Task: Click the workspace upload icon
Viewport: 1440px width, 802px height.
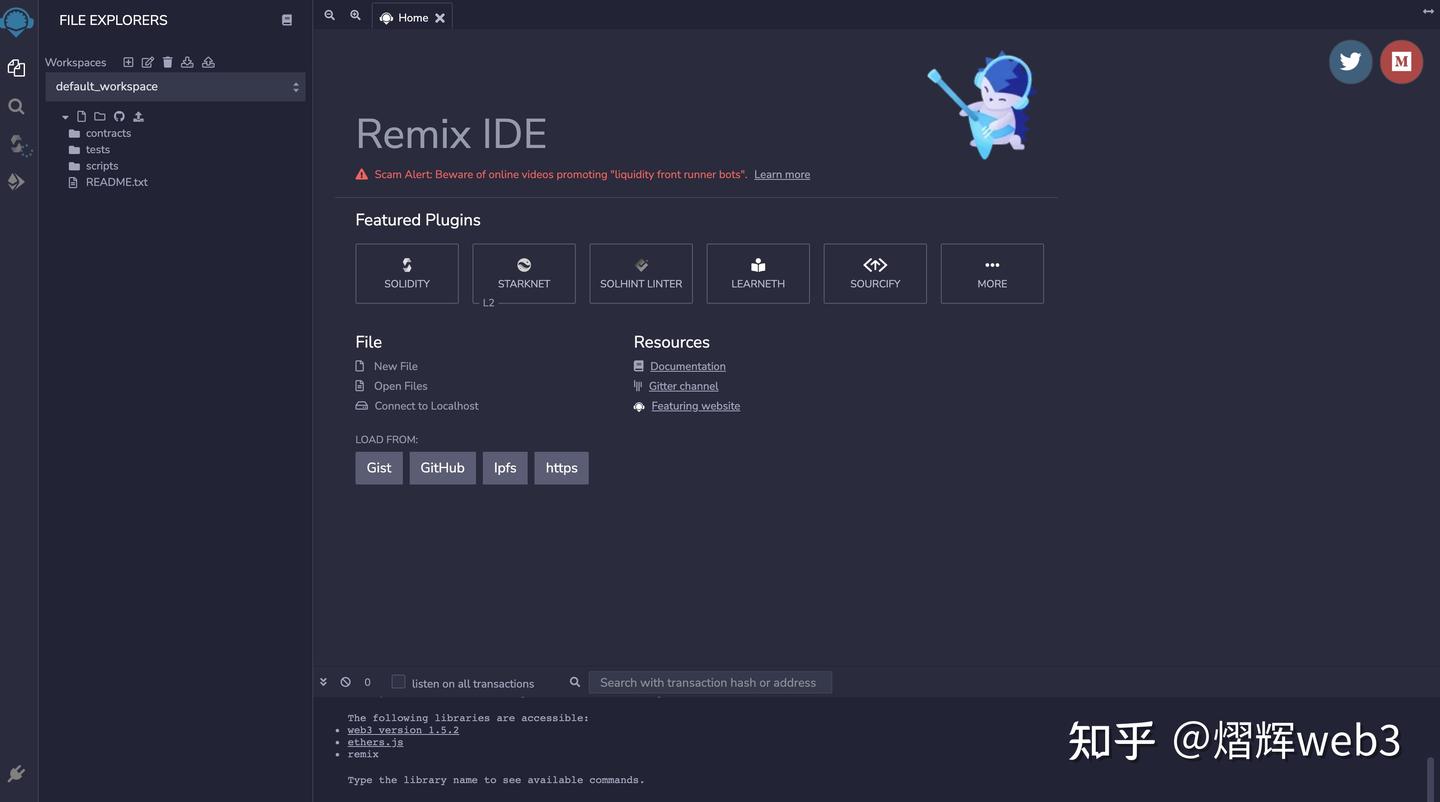Action: 208,62
